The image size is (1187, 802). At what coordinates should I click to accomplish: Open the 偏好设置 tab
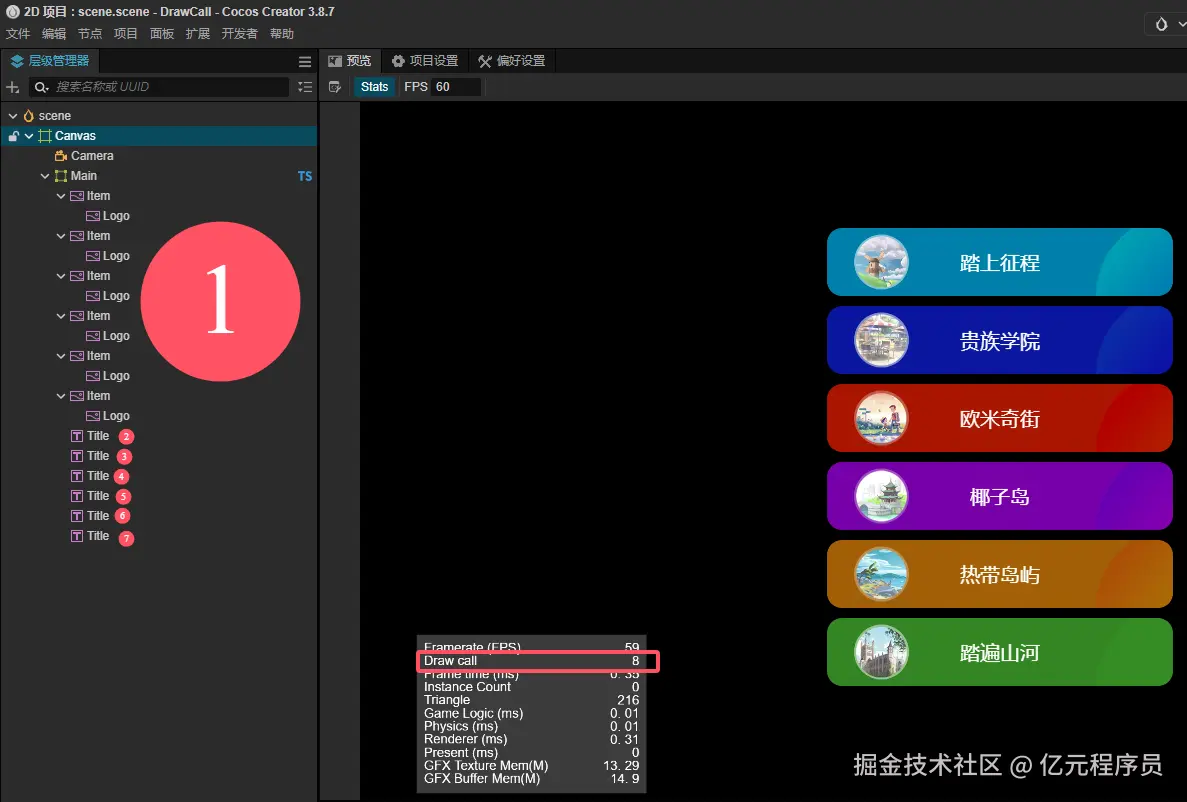511,61
